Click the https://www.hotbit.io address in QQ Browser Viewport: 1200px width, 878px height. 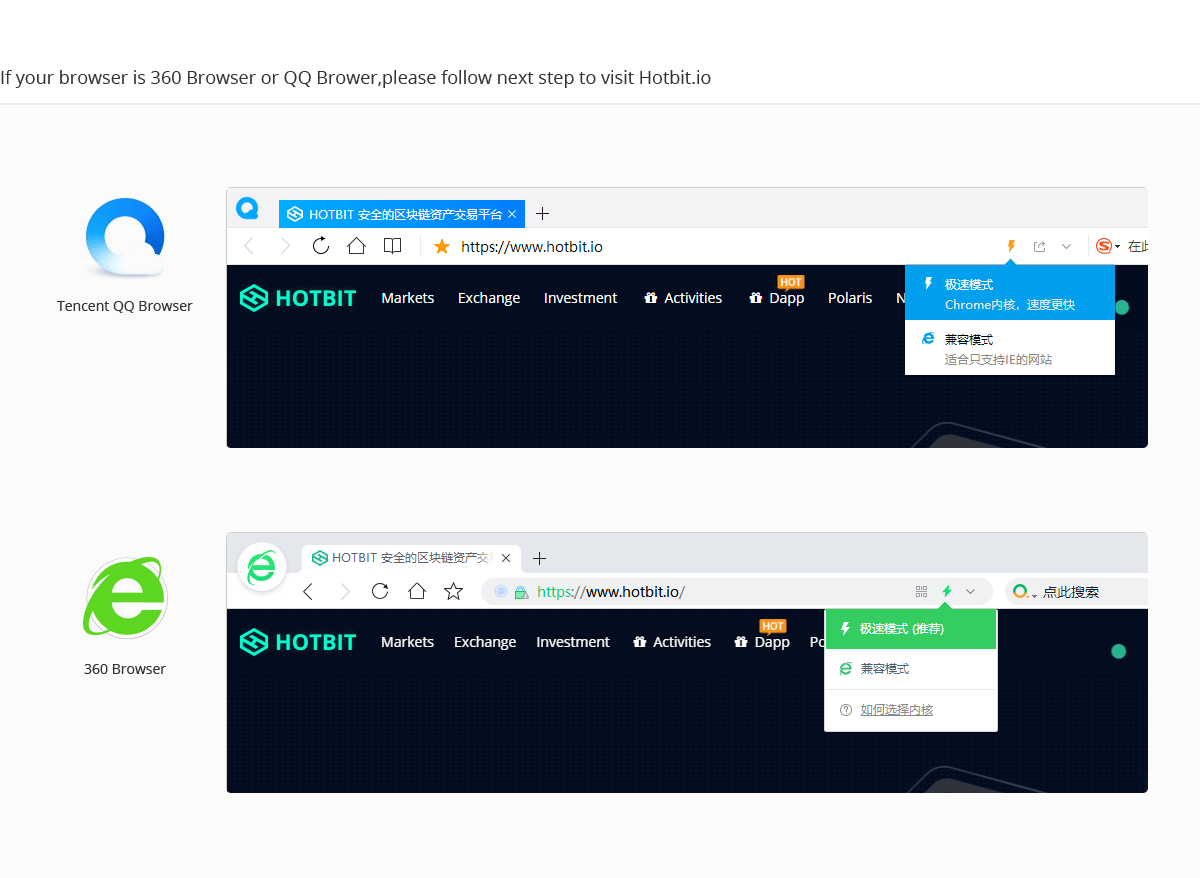coord(532,247)
